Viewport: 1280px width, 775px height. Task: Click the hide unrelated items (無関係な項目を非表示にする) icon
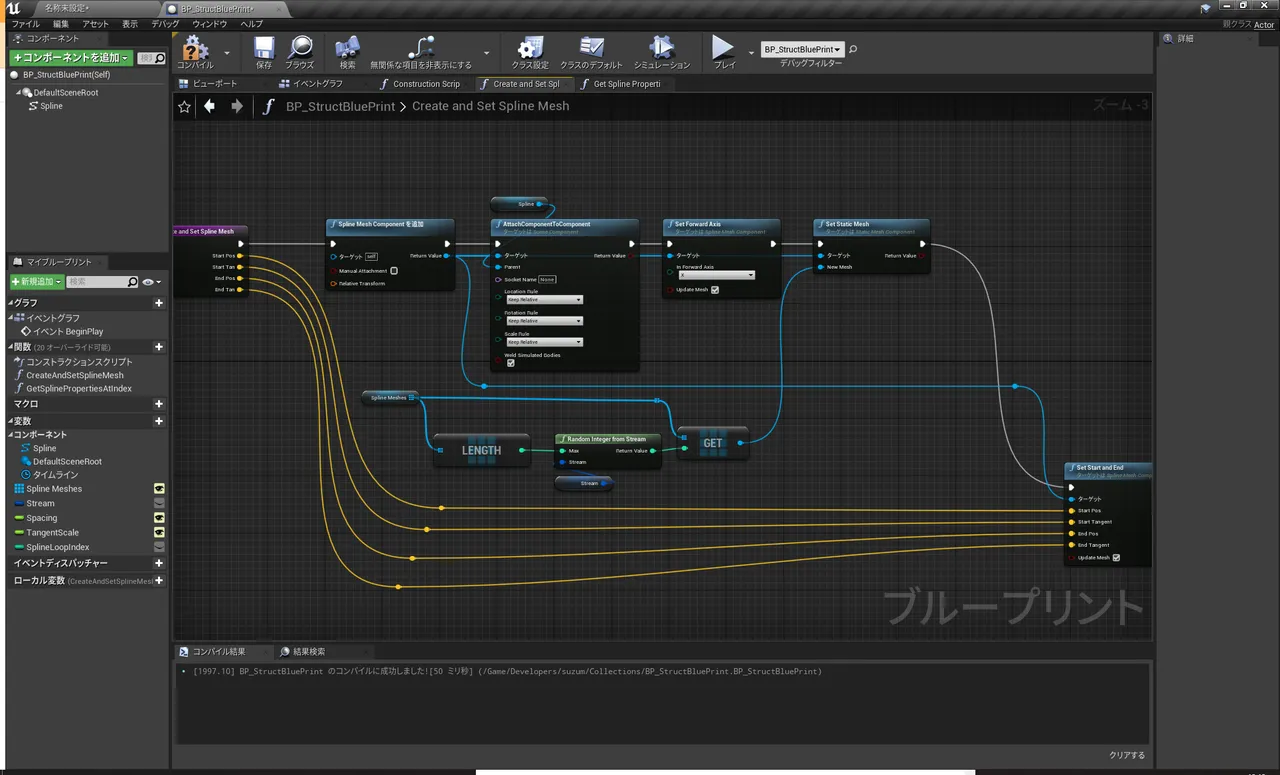pyautogui.click(x=421, y=47)
